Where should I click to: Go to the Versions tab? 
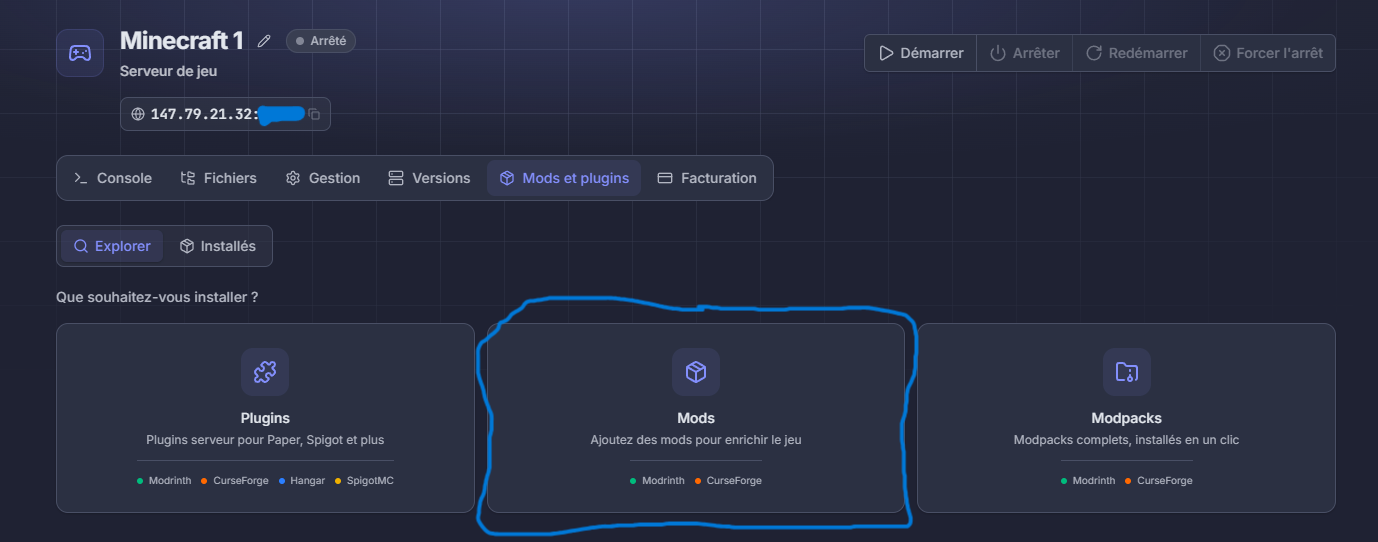[428, 178]
